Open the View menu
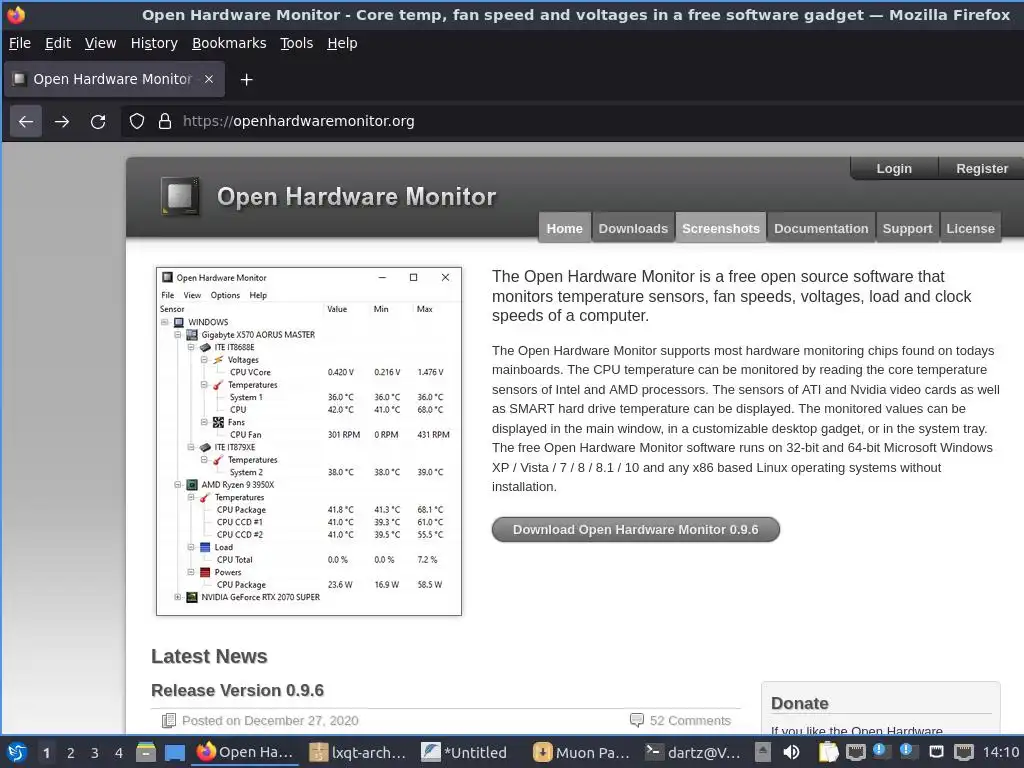1024x768 pixels. click(101, 43)
